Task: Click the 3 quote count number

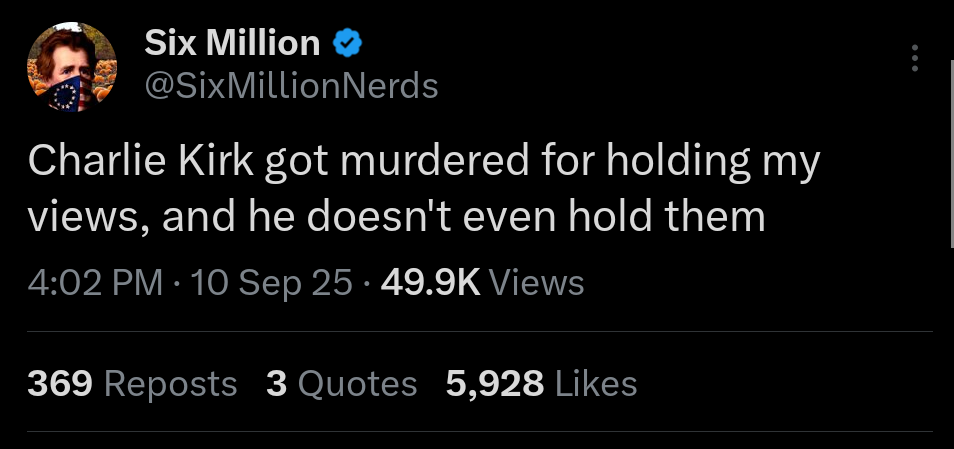Action: 276,383
